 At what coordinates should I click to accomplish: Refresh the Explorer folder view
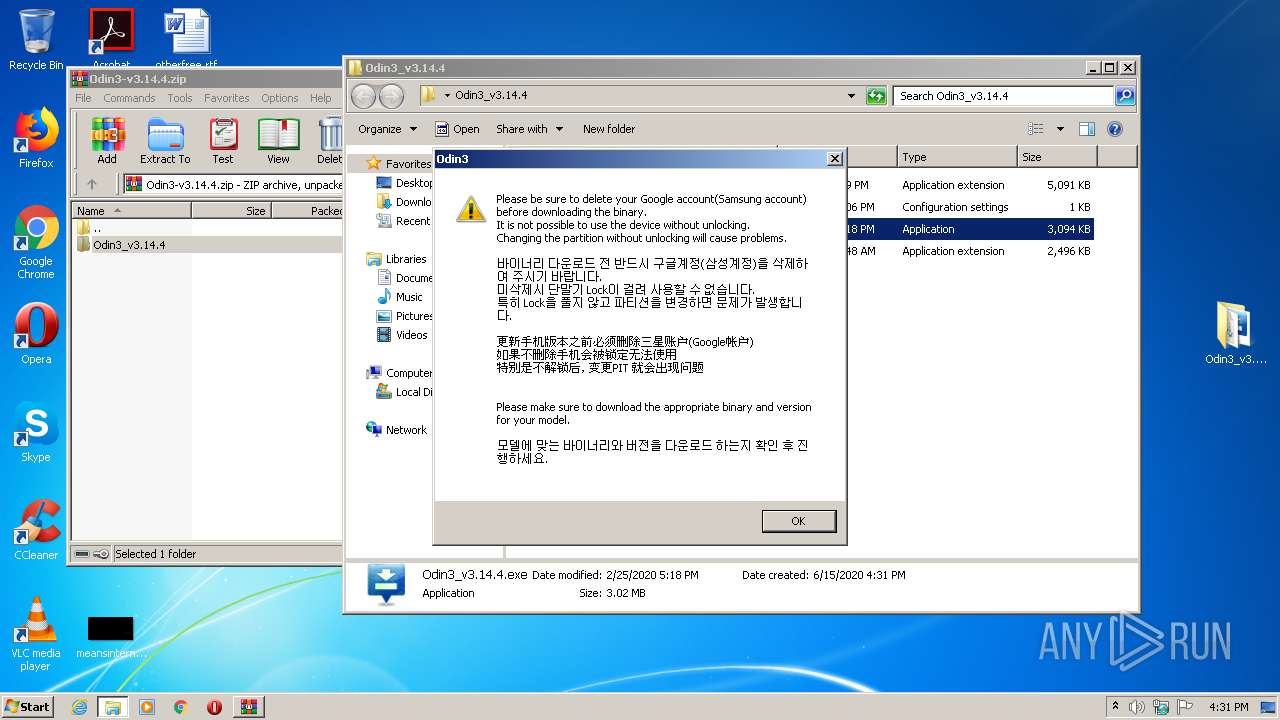point(876,96)
